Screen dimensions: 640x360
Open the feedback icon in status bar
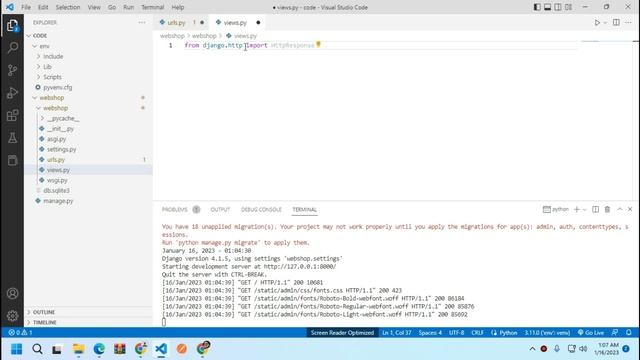click(615, 333)
